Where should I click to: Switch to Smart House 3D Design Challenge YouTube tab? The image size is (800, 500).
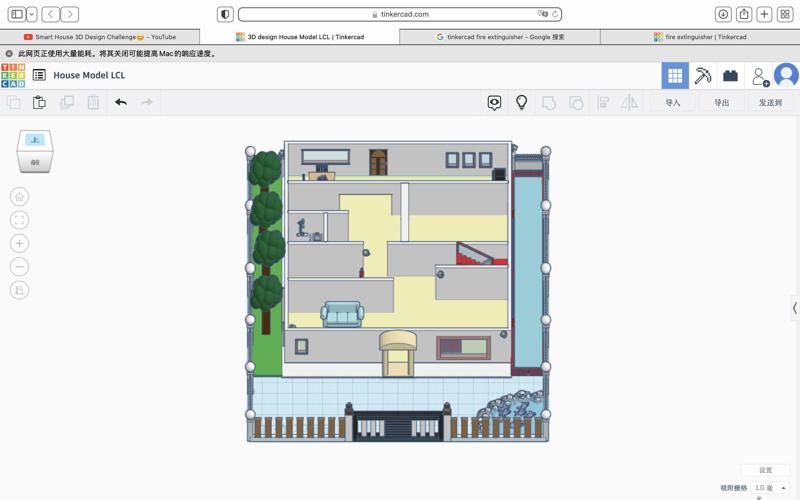pyautogui.click(x=99, y=37)
